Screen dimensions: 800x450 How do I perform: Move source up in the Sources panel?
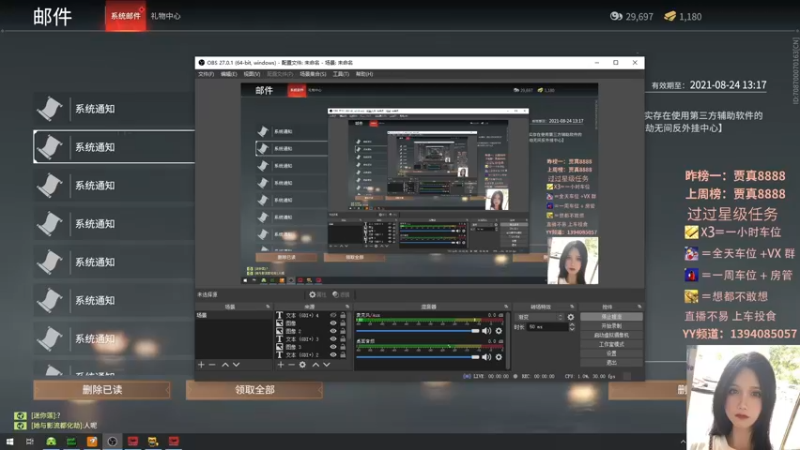315,365
